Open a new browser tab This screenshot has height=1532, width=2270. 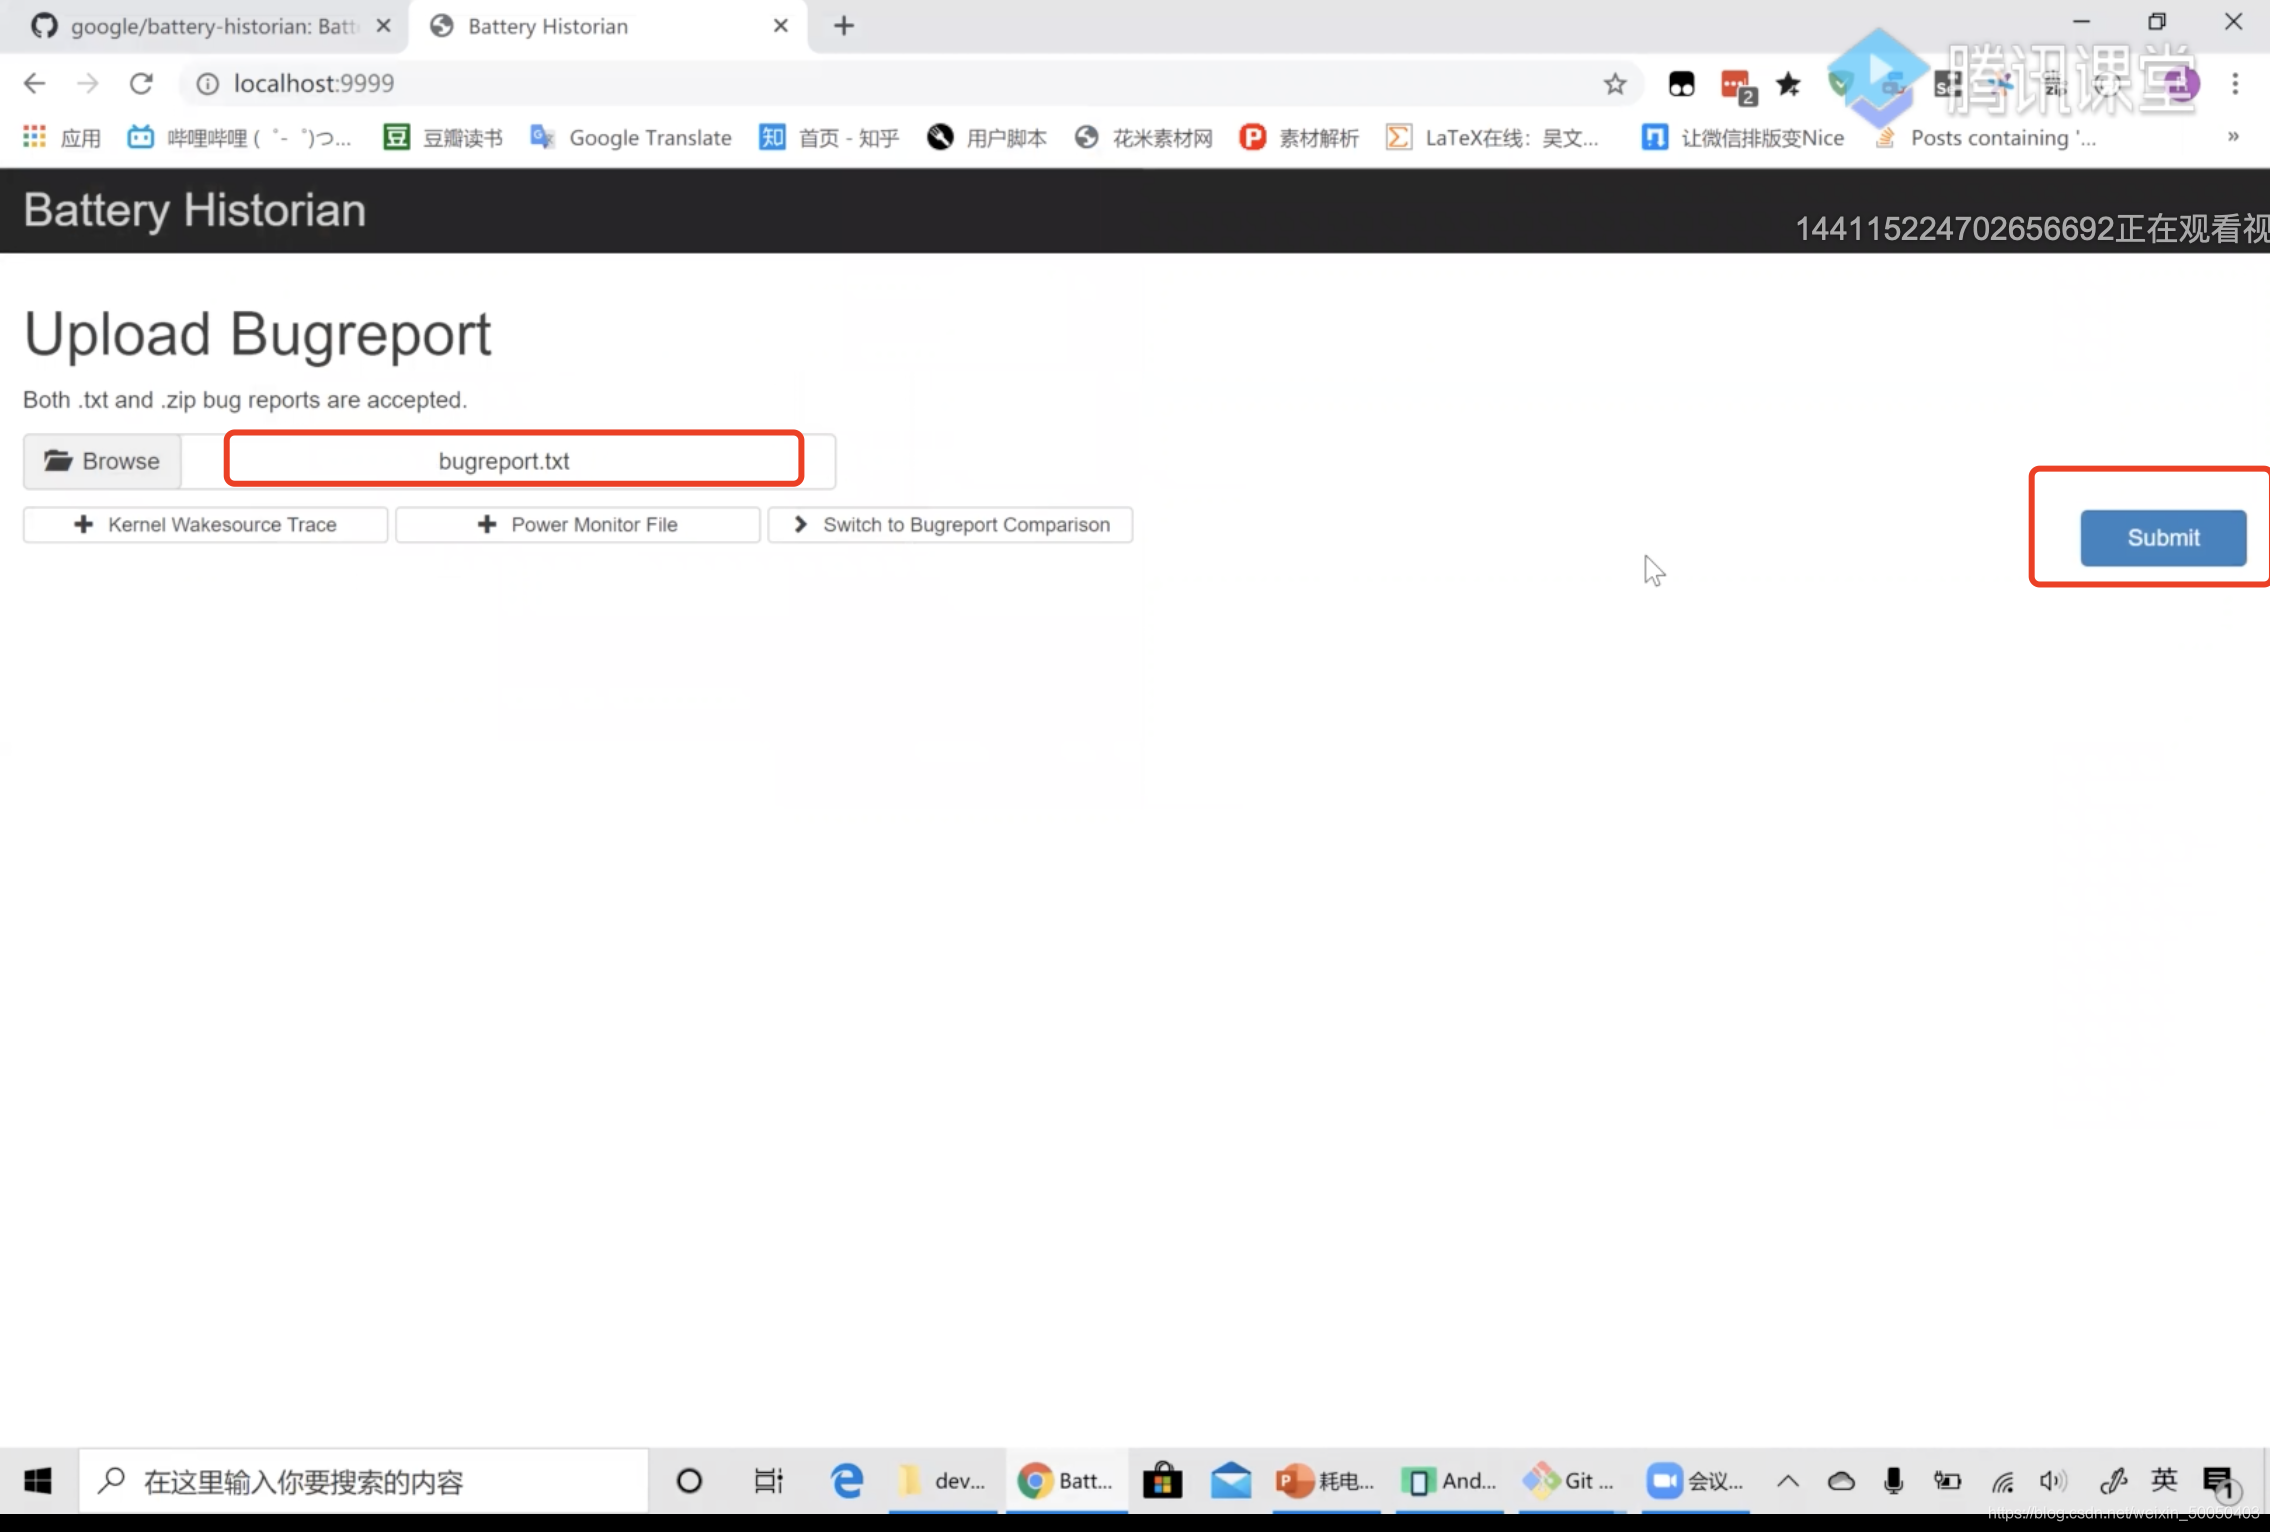(843, 26)
